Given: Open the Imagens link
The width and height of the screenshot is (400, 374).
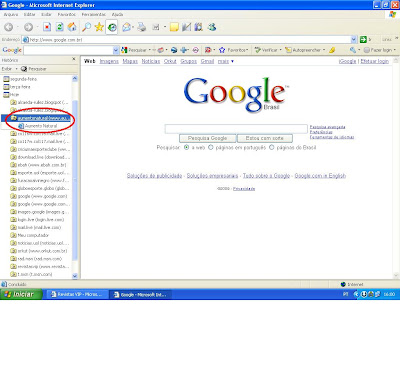Looking at the screenshot, I should (x=109, y=61).
